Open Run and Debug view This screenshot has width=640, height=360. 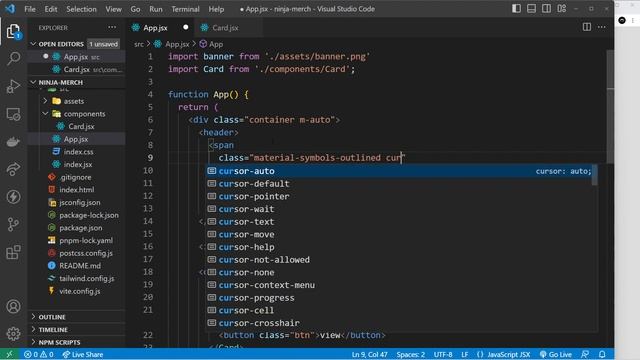[x=13, y=86]
